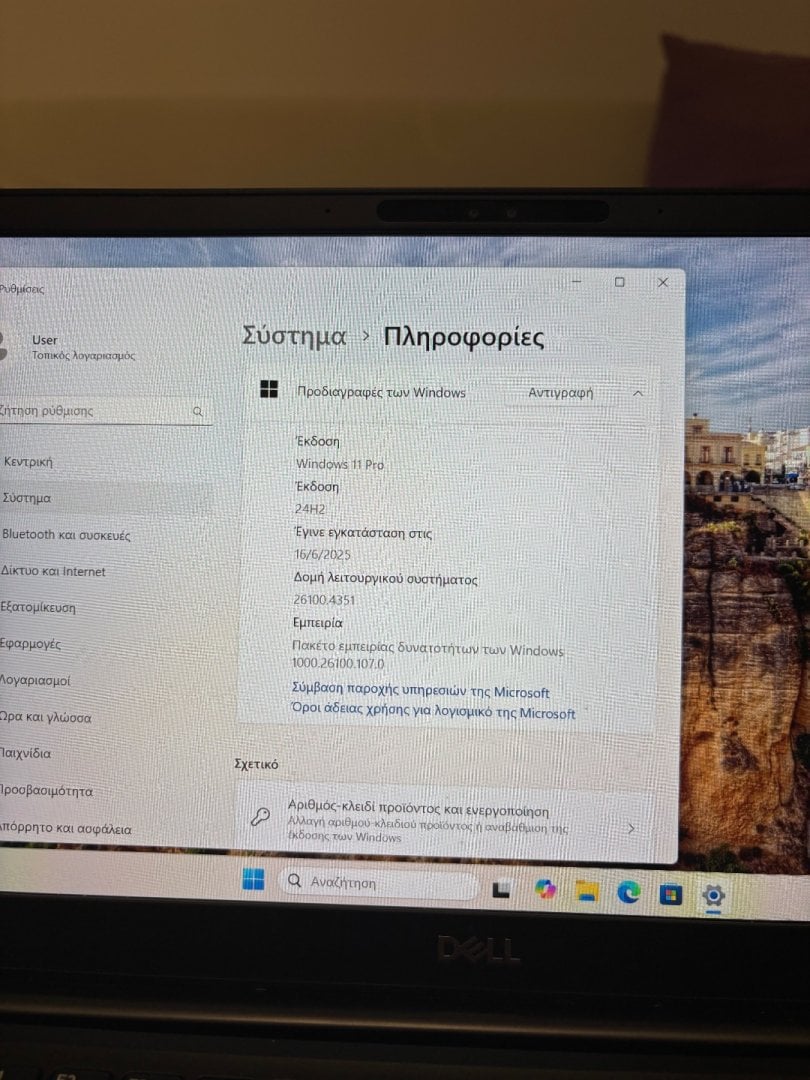Open Microsoft Store from the taskbar
This screenshot has width=810, height=1080.
[x=670, y=895]
